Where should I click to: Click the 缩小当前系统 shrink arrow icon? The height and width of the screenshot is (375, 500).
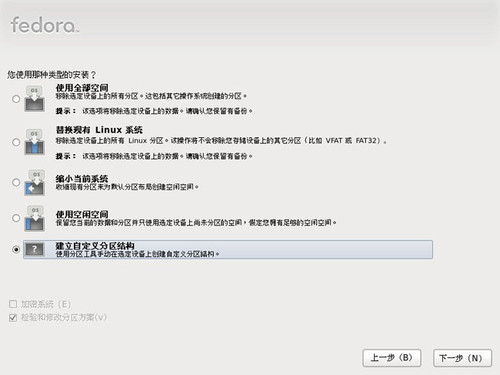(x=34, y=183)
